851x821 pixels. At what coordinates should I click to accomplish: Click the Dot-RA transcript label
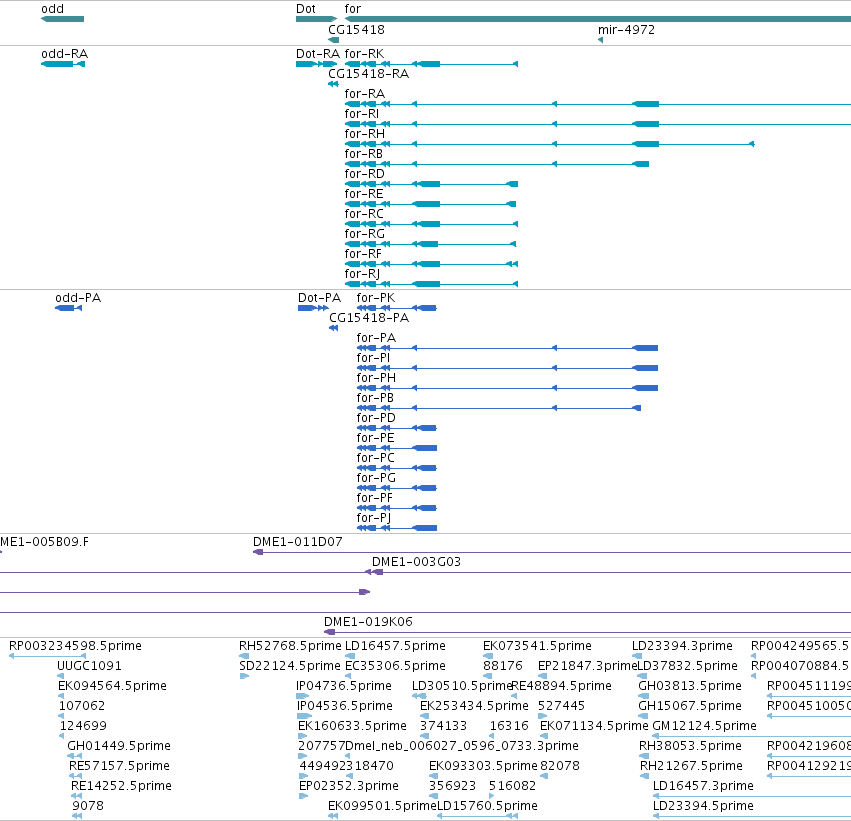318,54
